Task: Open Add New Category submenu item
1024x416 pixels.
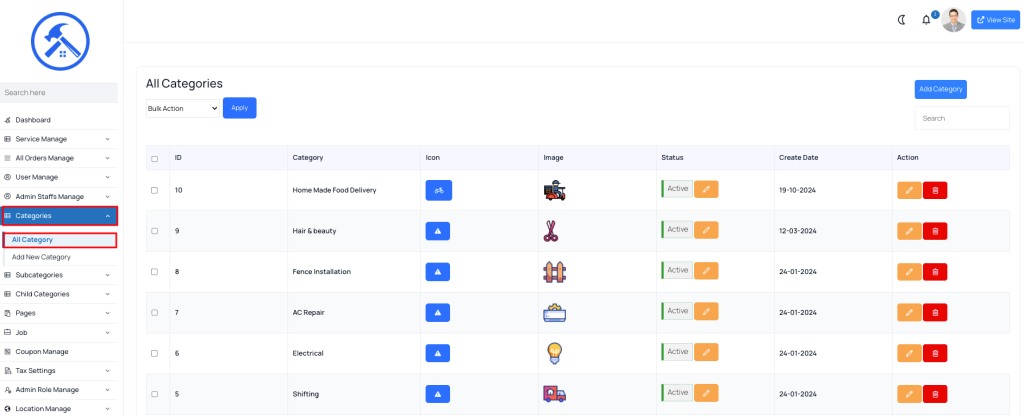Action: (x=41, y=257)
